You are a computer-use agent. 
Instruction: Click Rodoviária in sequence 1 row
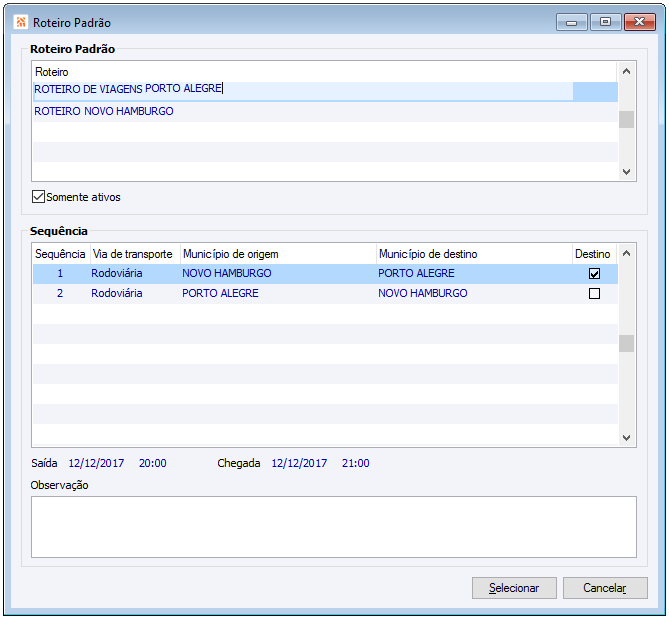coord(116,274)
